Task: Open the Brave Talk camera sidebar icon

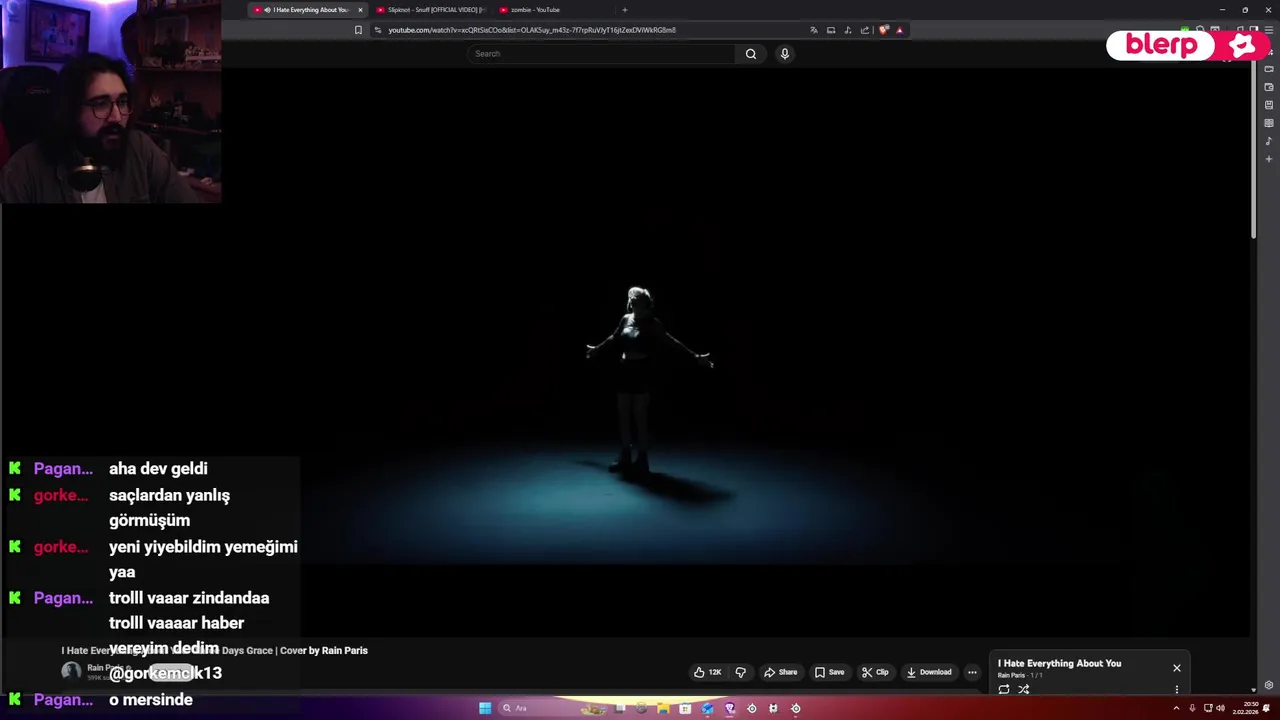Action: point(1269,69)
